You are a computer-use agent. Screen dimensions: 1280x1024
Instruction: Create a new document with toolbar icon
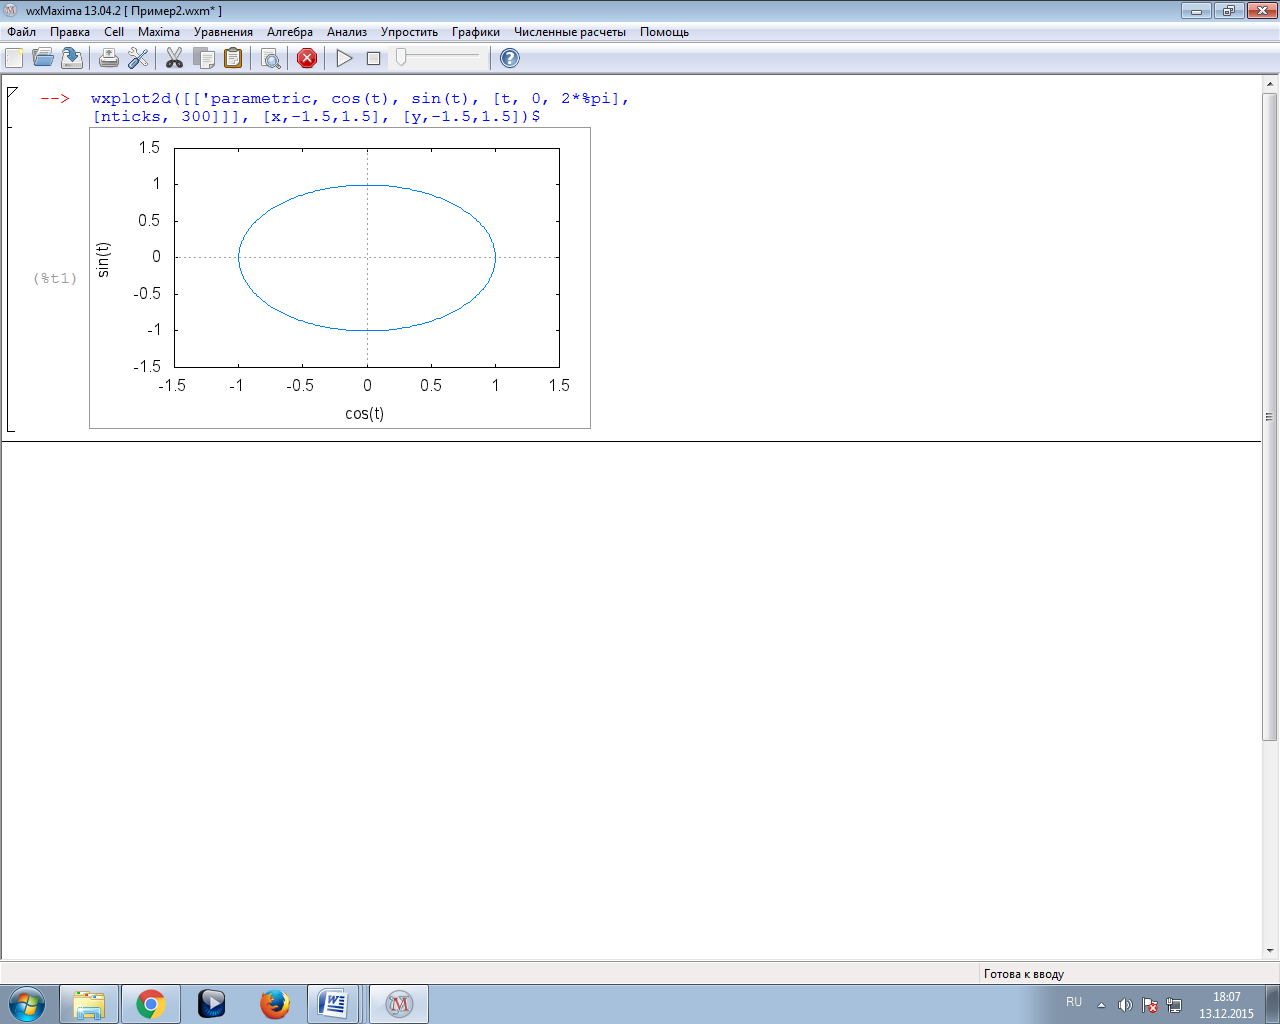pyautogui.click(x=14, y=58)
